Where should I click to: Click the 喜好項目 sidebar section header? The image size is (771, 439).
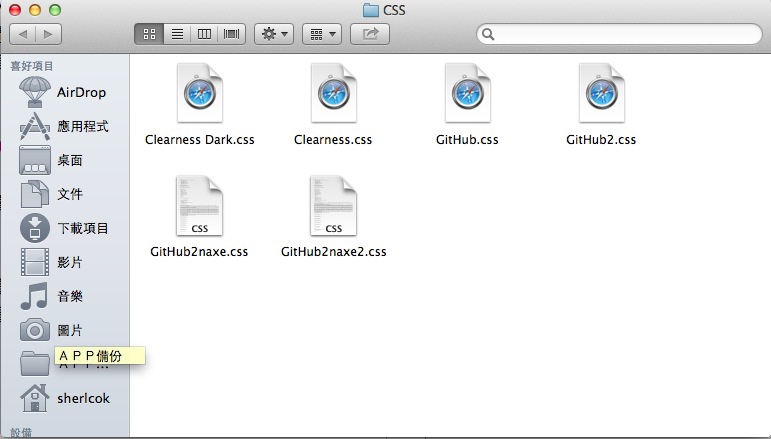click(x=31, y=66)
